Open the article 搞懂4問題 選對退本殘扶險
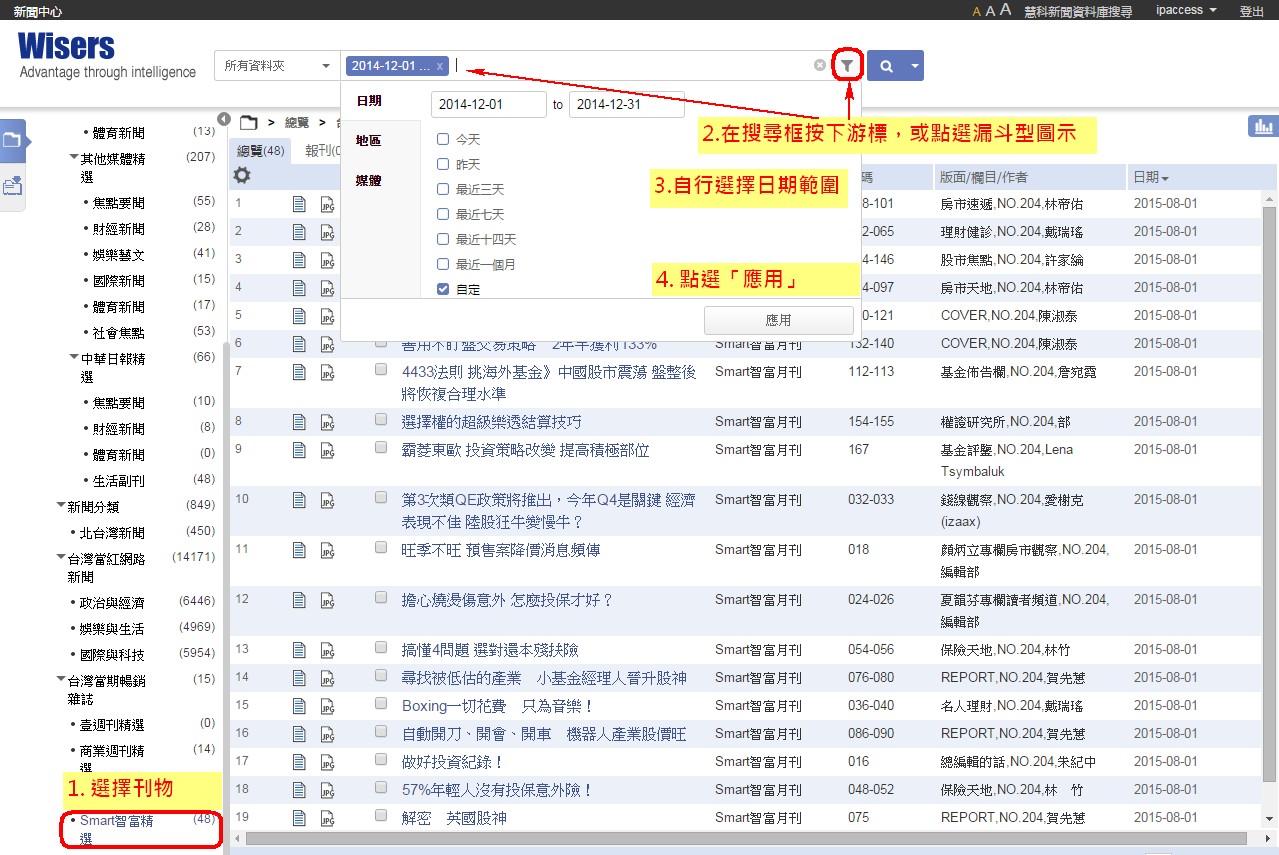Screen dimensions: 1279x855 pyautogui.click(x=490, y=650)
